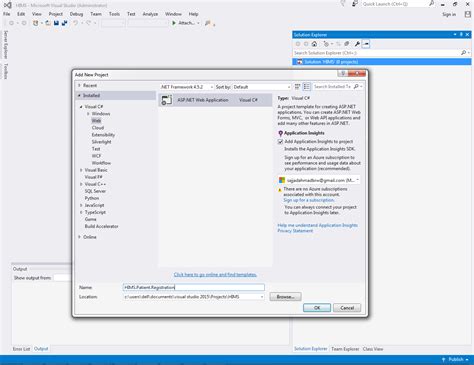This screenshot has width=474, height=365.
Task: Click the Browse... button
Action: pyautogui.click(x=286, y=297)
